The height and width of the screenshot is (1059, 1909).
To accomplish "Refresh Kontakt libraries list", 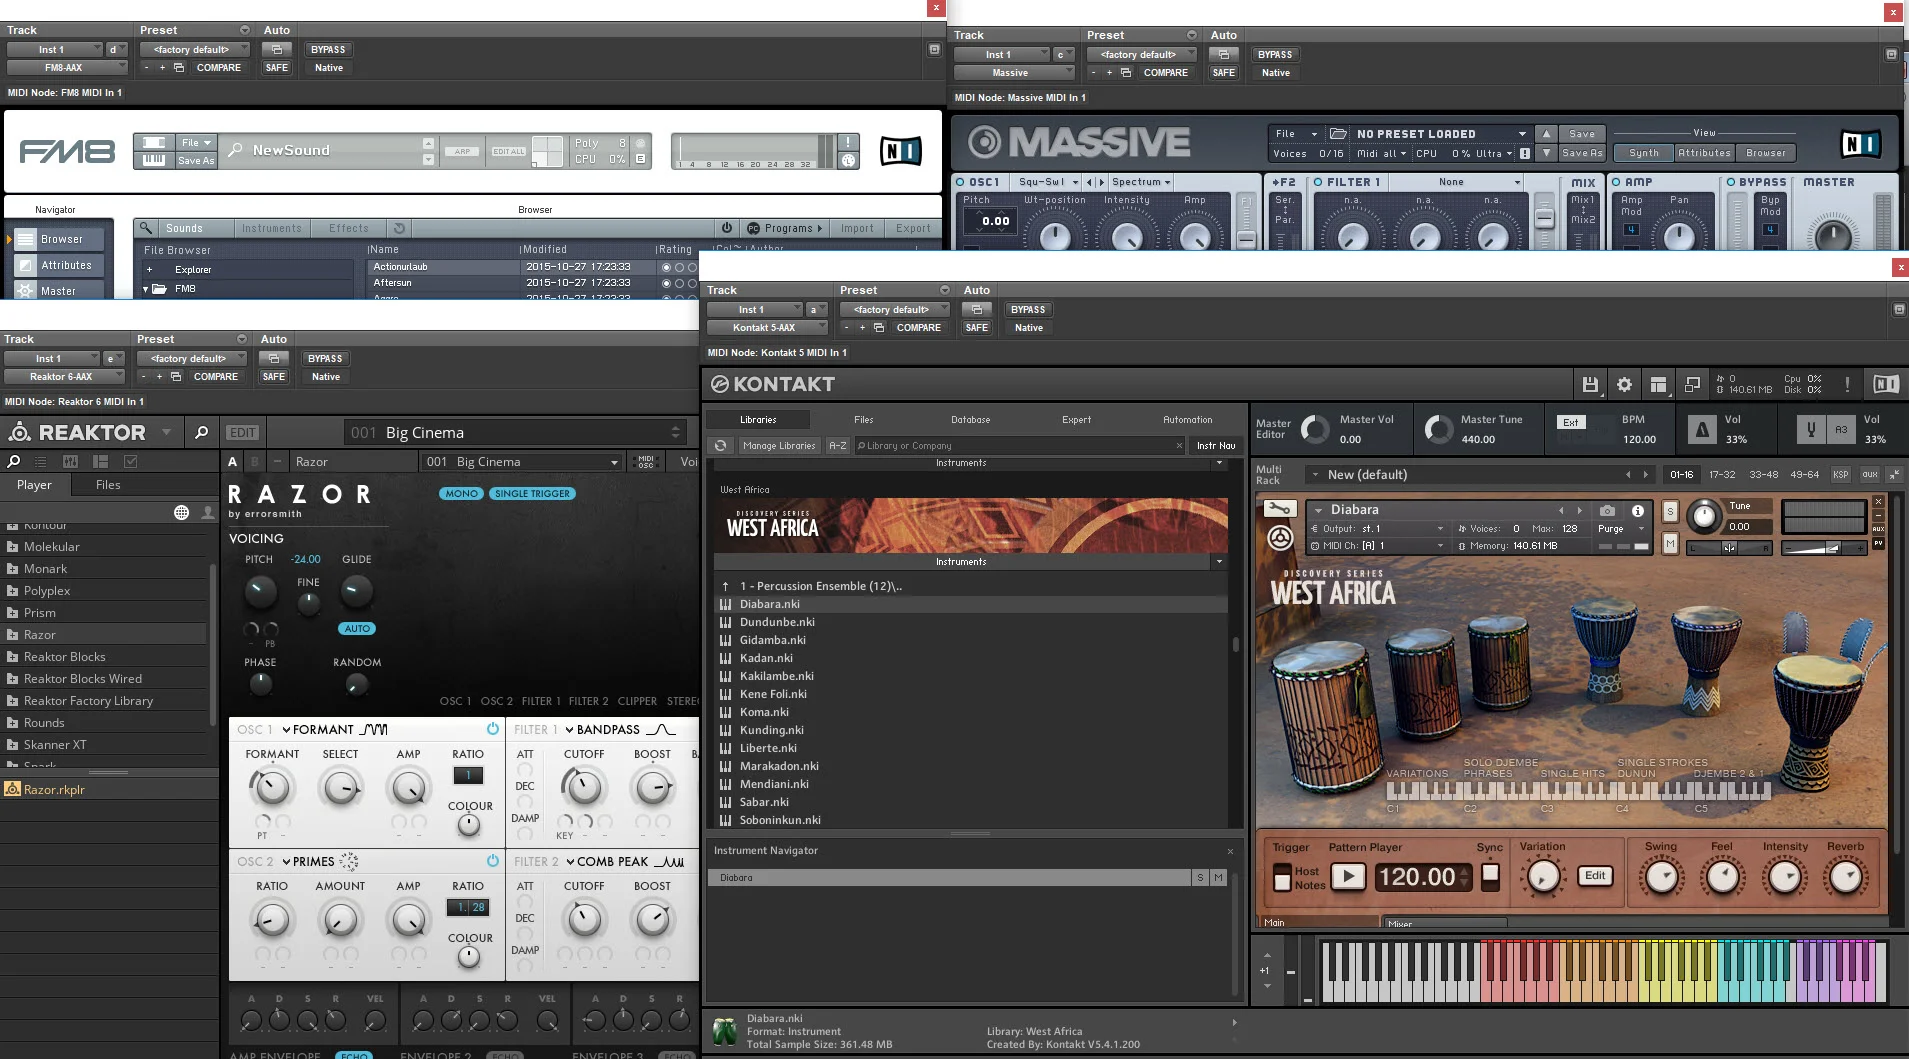I will (719, 446).
